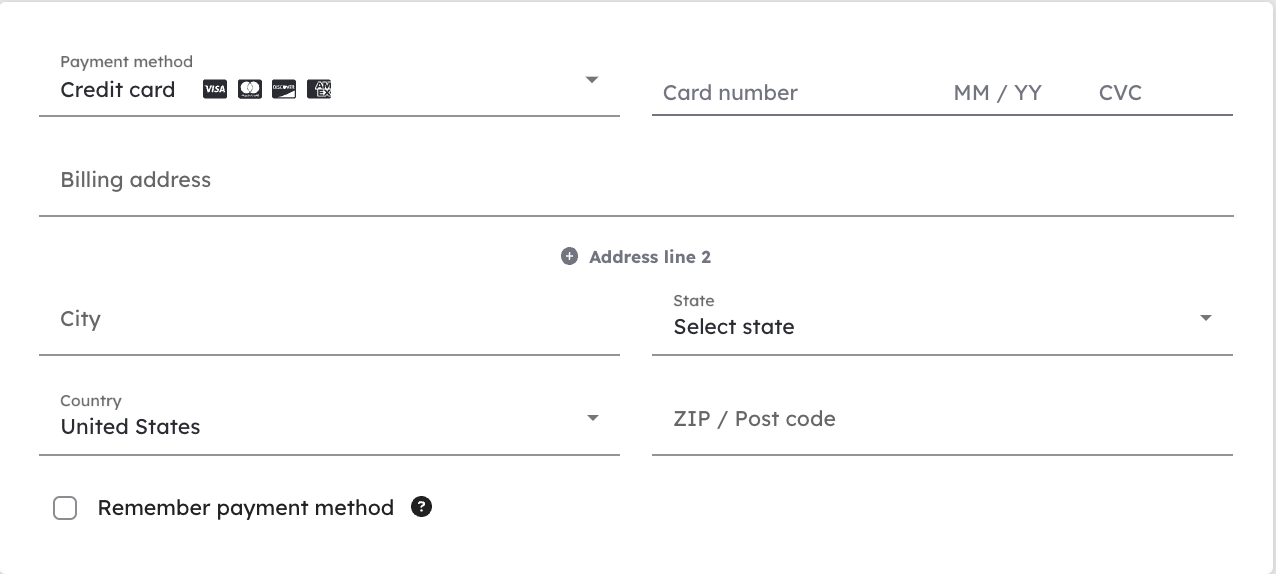Enable the Remember payment method checkbox

point(65,508)
